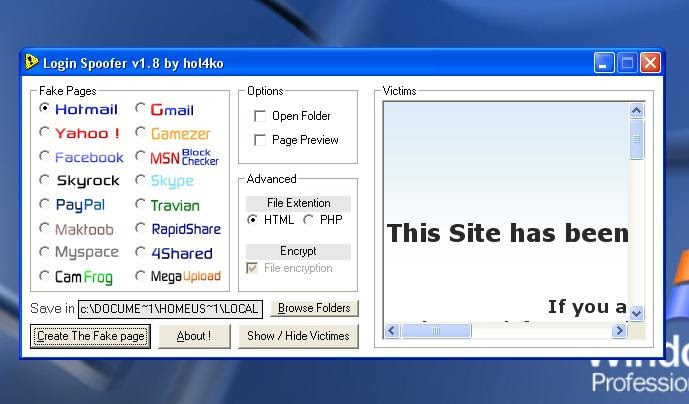Select the PayPal radio button

[x=44, y=204]
